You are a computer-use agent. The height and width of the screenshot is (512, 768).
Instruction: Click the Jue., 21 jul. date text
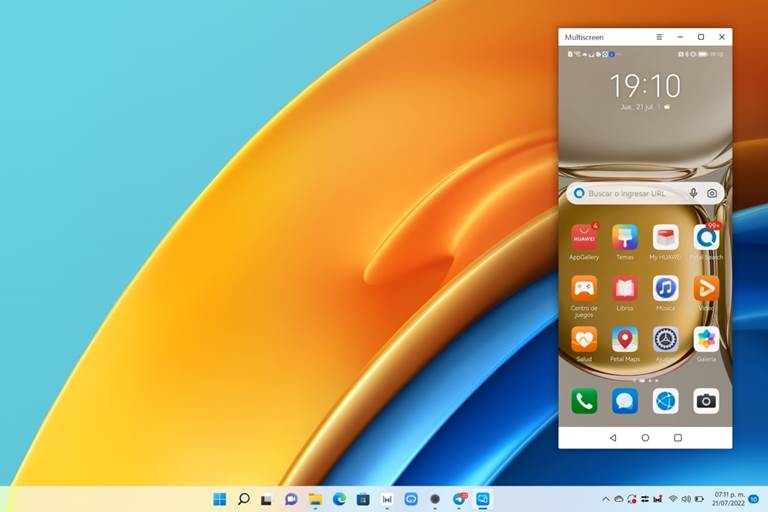click(x=636, y=107)
